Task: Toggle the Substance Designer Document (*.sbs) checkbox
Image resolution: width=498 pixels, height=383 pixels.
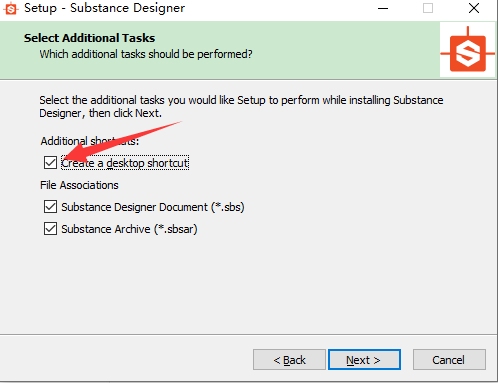Action: pyautogui.click(x=50, y=207)
